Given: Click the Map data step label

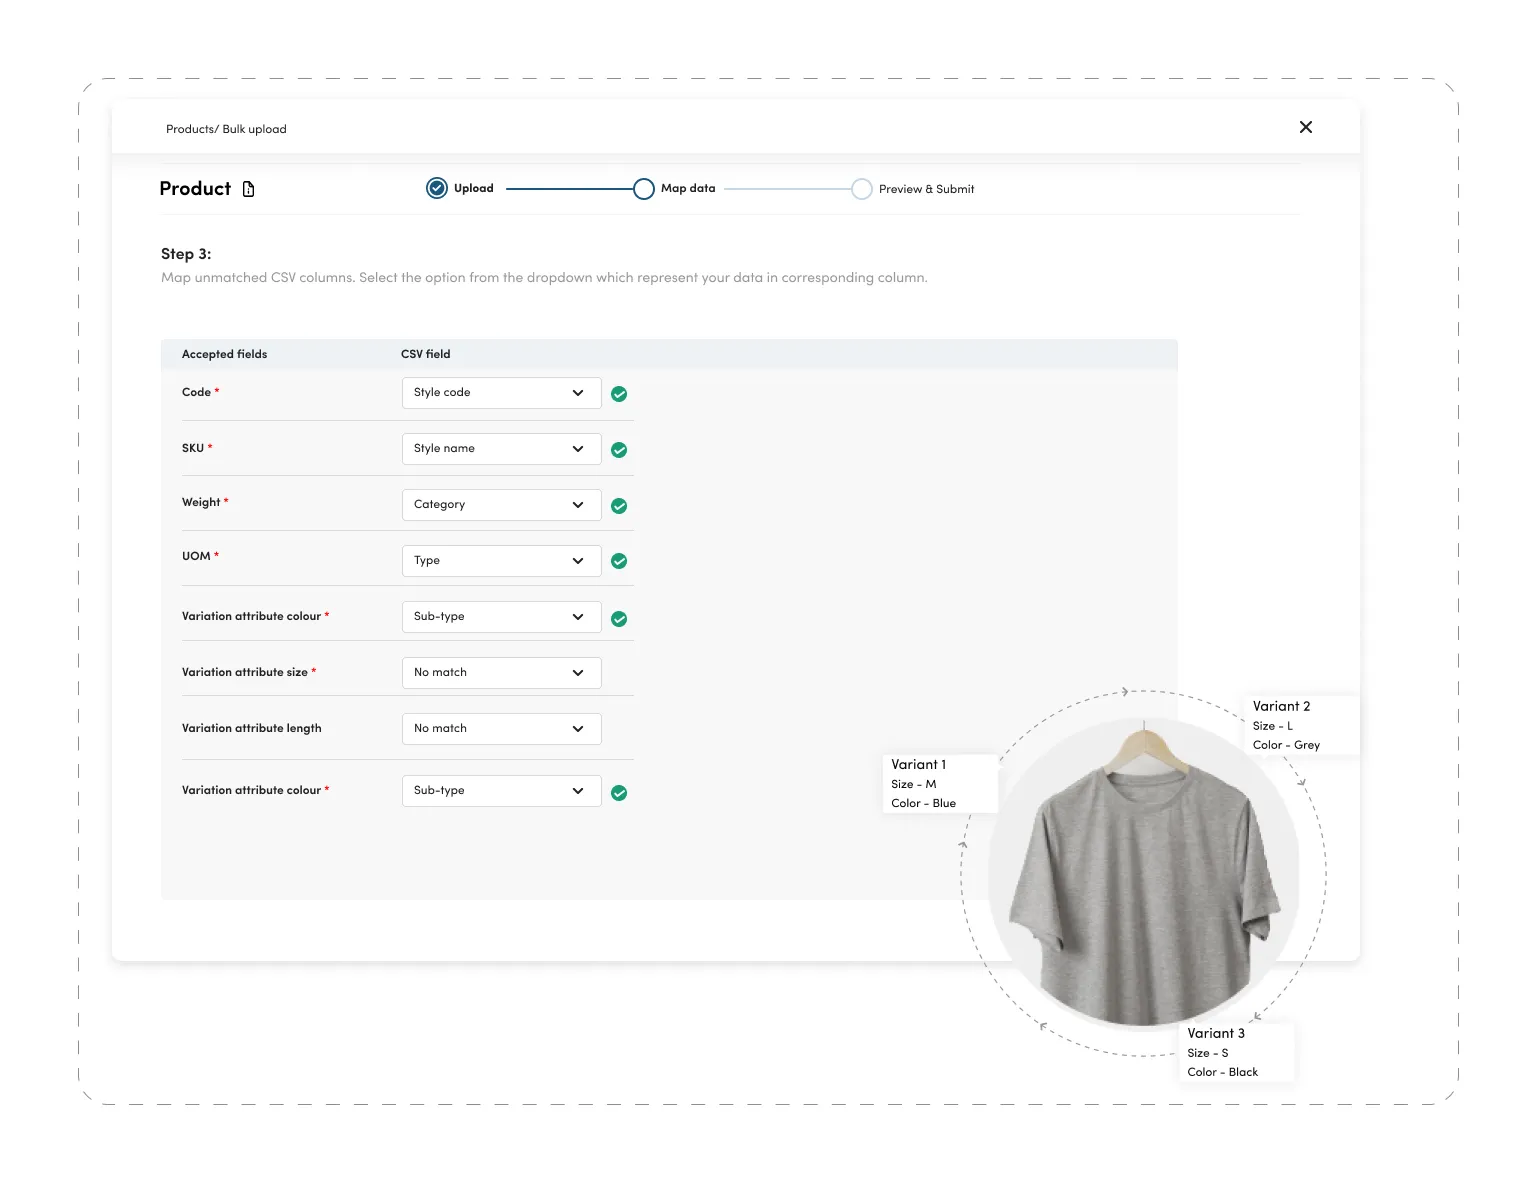Looking at the screenshot, I should pyautogui.click(x=688, y=188).
